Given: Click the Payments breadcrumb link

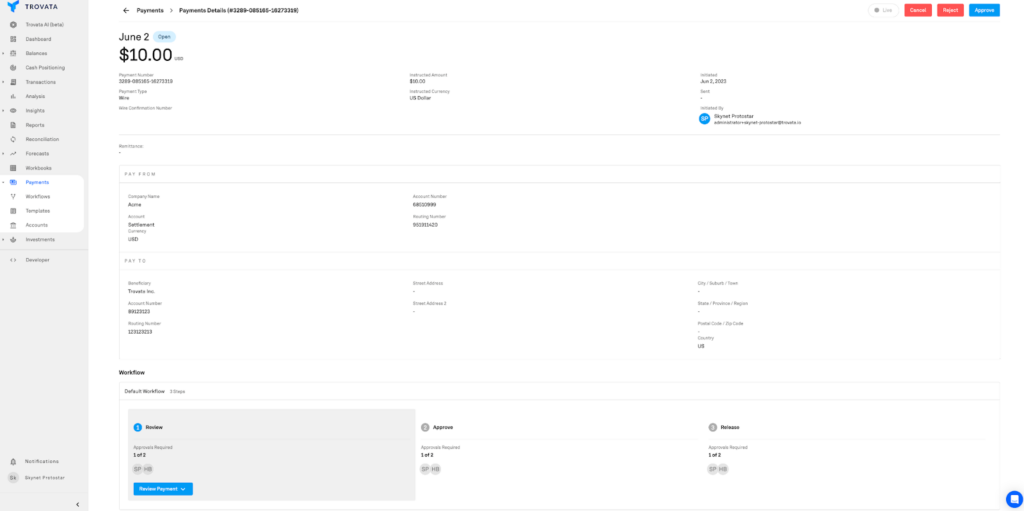Looking at the screenshot, I should [x=150, y=10].
